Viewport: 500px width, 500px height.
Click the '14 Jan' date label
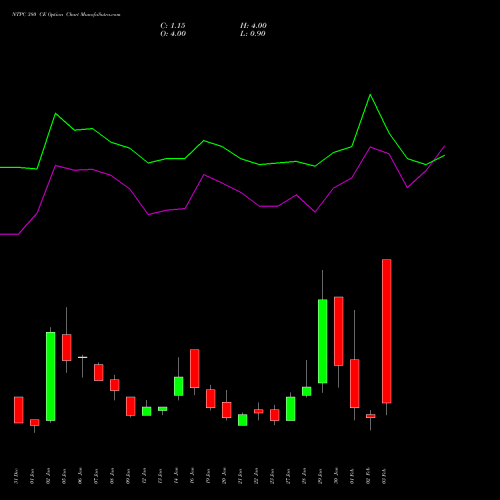pyautogui.click(x=177, y=476)
